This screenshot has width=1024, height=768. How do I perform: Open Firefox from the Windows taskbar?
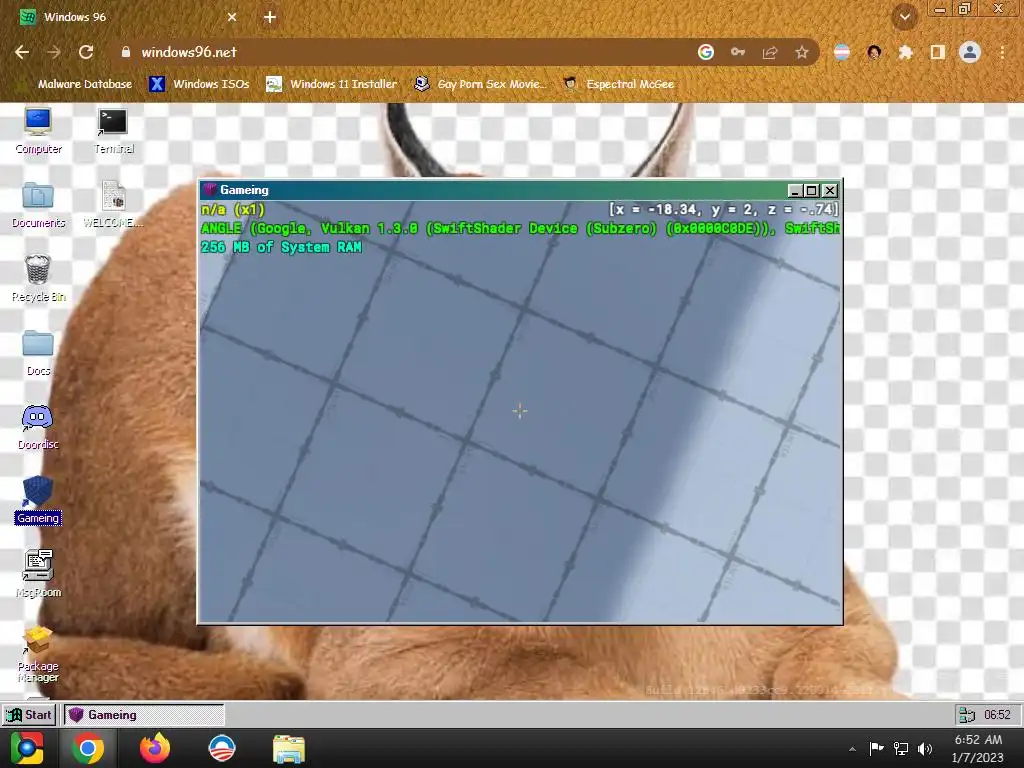pos(155,748)
